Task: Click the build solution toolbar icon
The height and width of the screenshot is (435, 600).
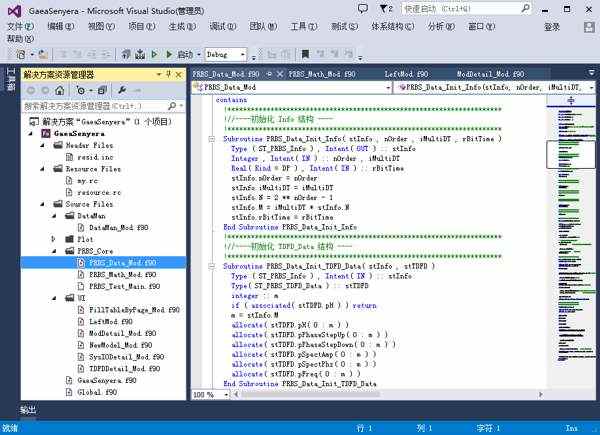Action: tap(126, 54)
